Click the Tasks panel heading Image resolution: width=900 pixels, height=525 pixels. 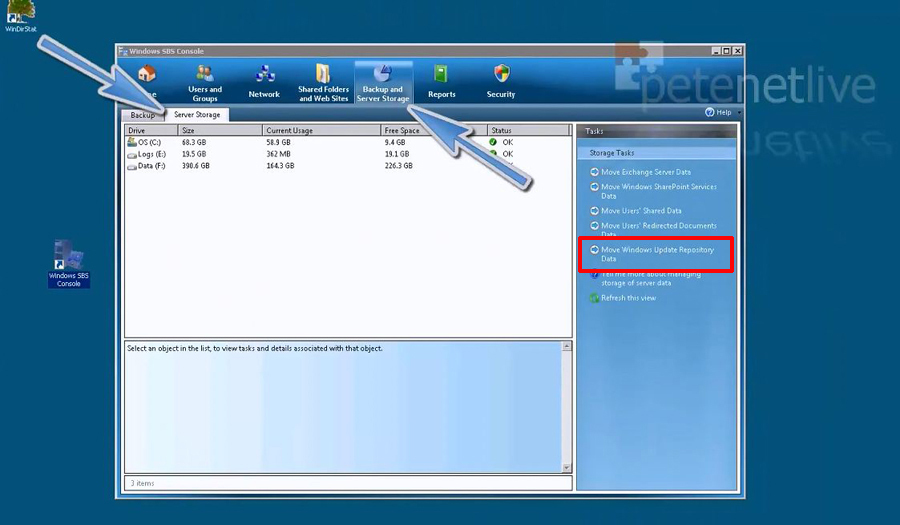594,131
